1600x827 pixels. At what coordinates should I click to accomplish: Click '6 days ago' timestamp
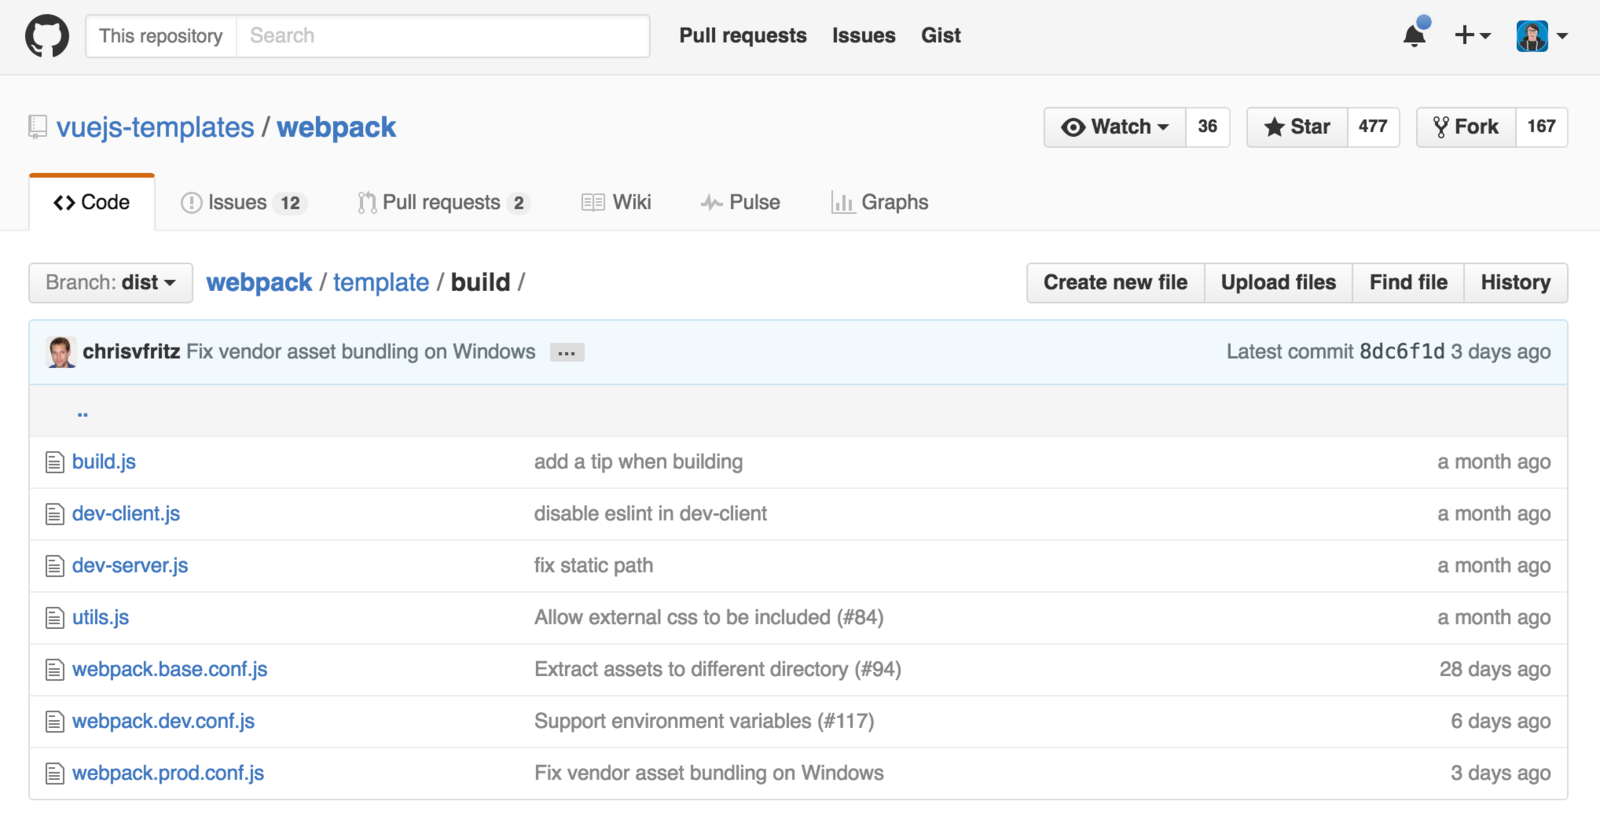[1501, 722]
